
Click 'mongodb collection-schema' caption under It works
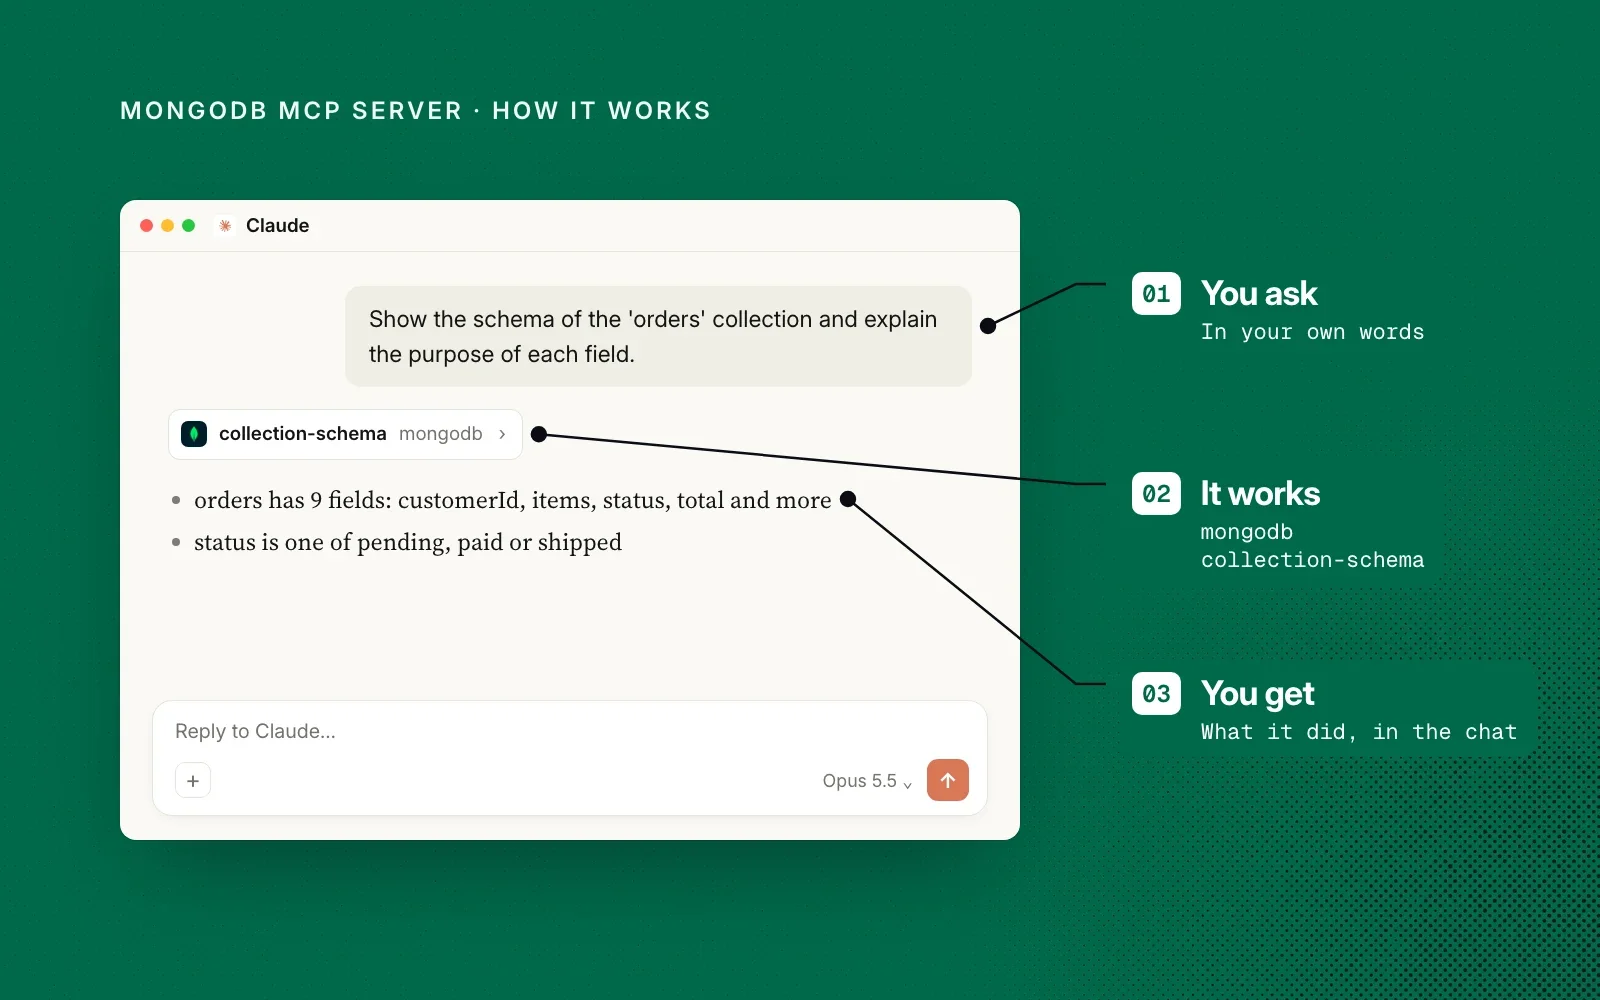click(1312, 546)
